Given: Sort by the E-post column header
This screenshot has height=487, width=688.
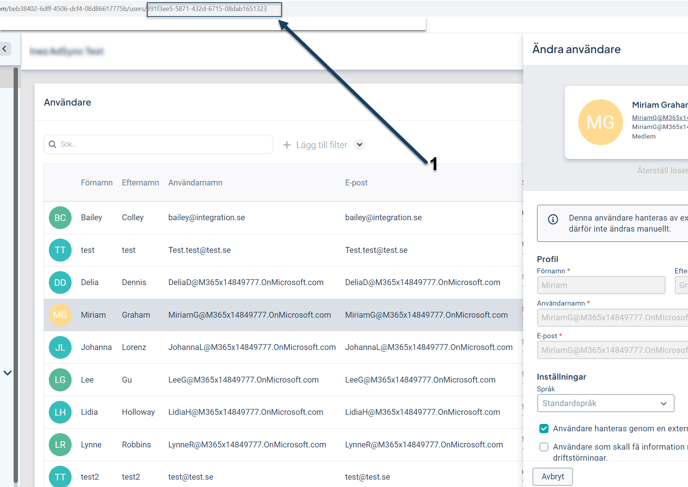Looking at the screenshot, I should (357, 183).
